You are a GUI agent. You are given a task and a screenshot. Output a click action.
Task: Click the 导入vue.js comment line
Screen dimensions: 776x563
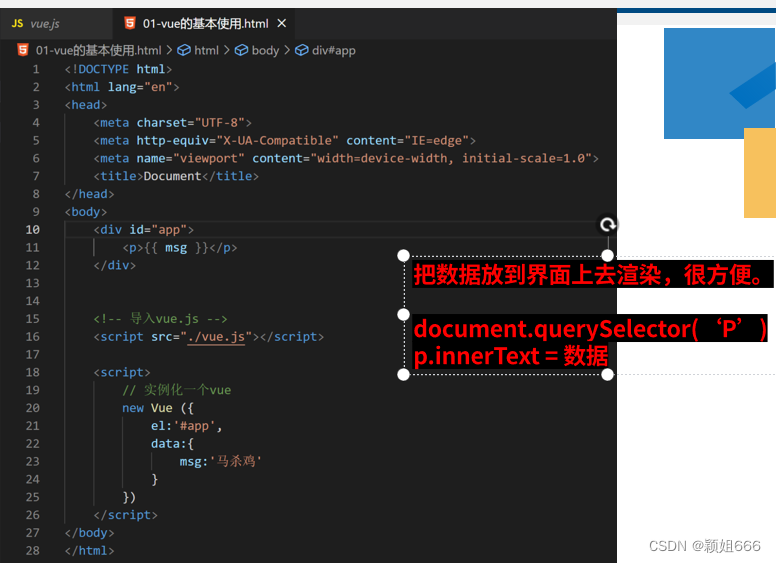click(x=160, y=319)
